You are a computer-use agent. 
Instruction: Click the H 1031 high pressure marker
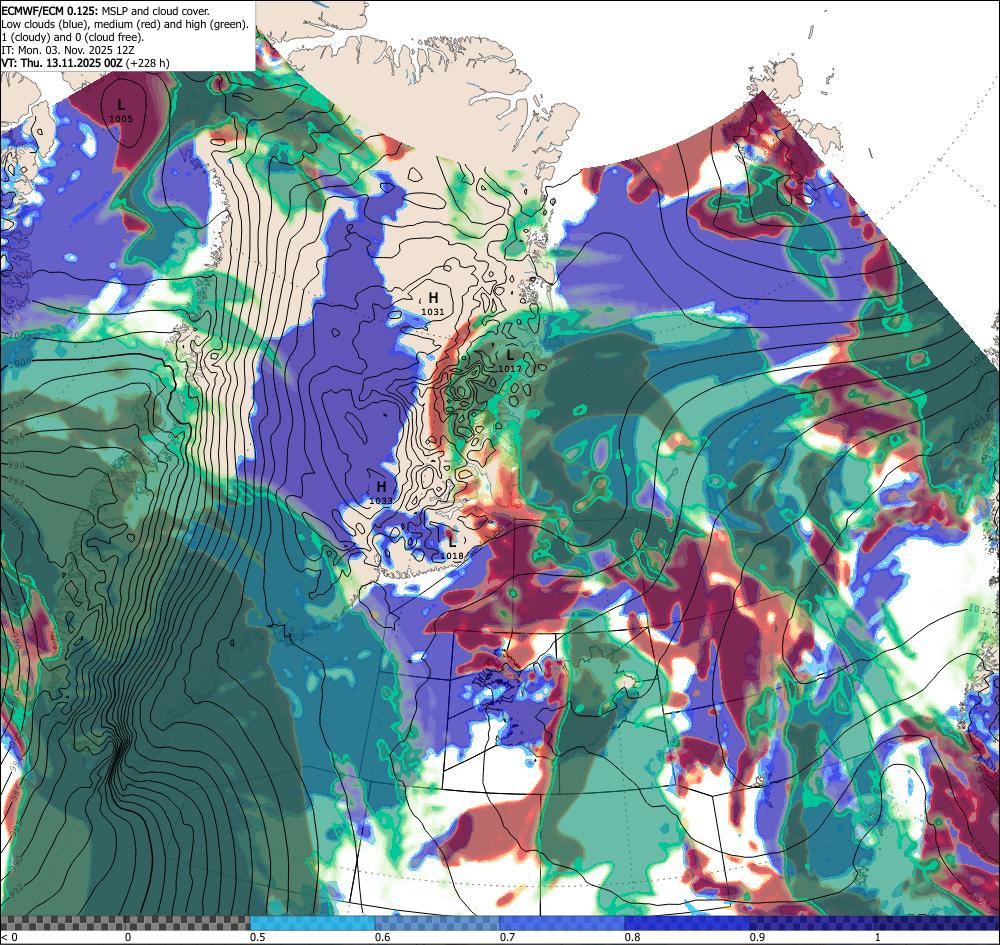[x=433, y=304]
